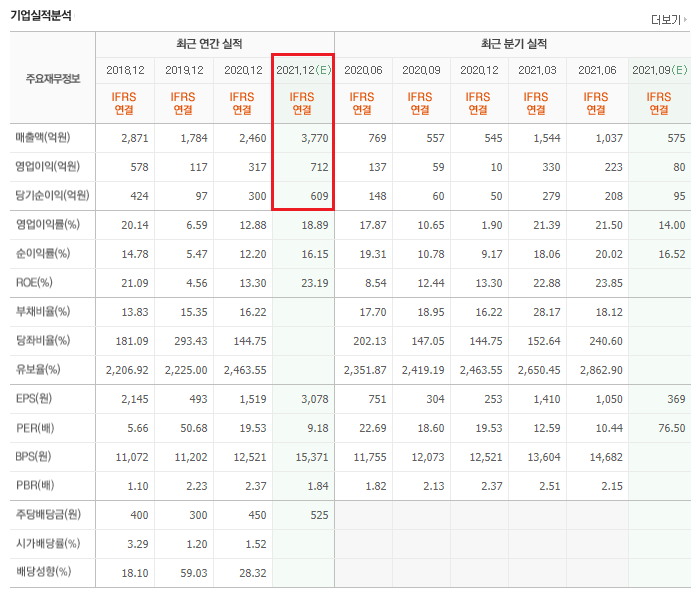This screenshot has width=695, height=591.
Task: Select the 2021.12(E) estimate column header
Action: tap(303, 70)
